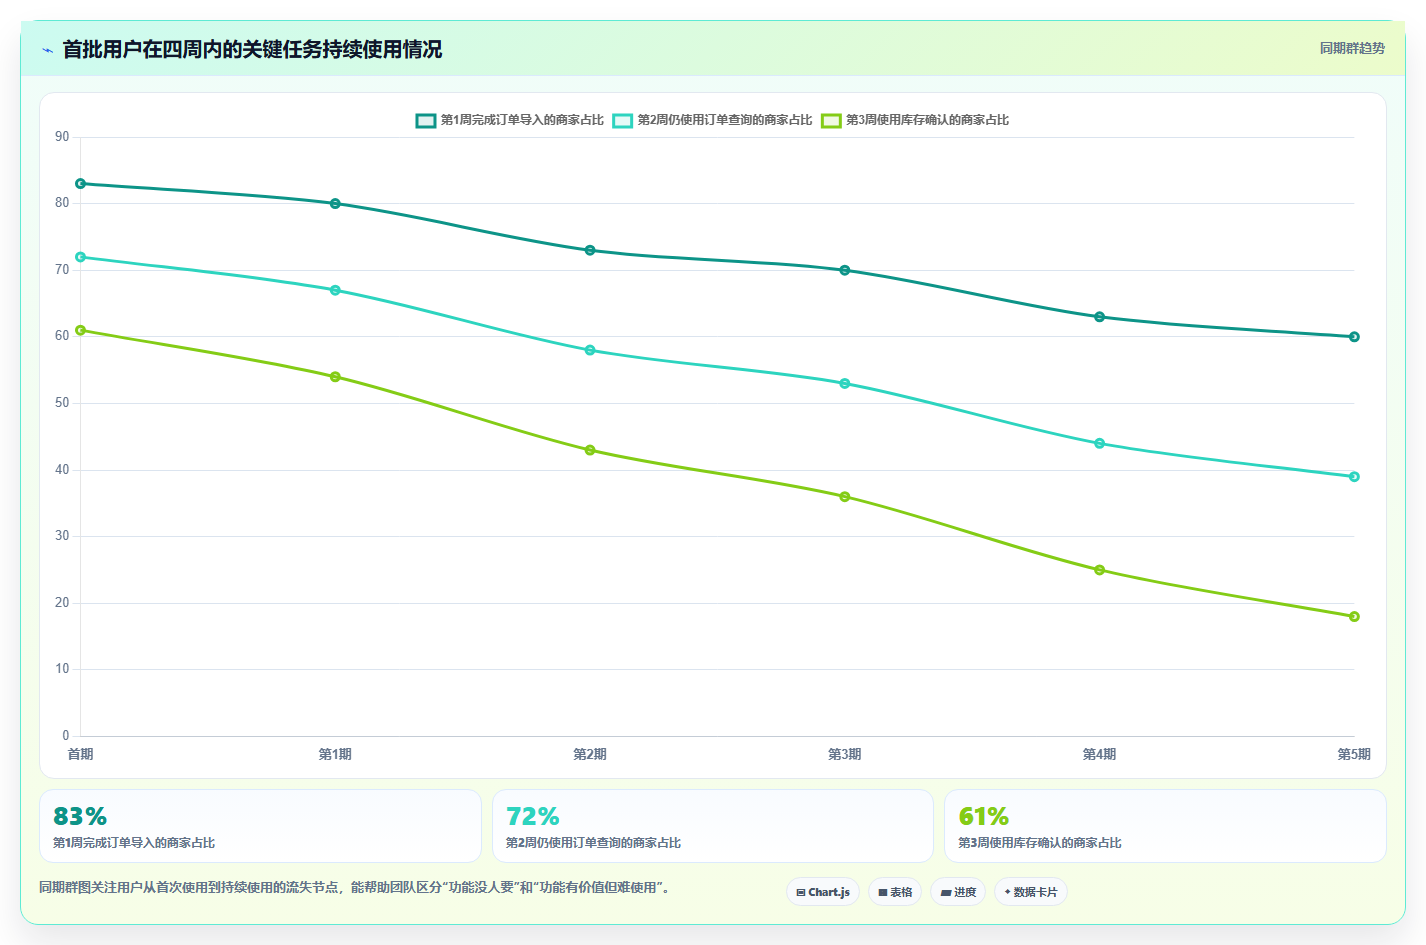The image size is (1426, 945).
Task: Click the cyan line data point at 第1期
Action: (335, 290)
